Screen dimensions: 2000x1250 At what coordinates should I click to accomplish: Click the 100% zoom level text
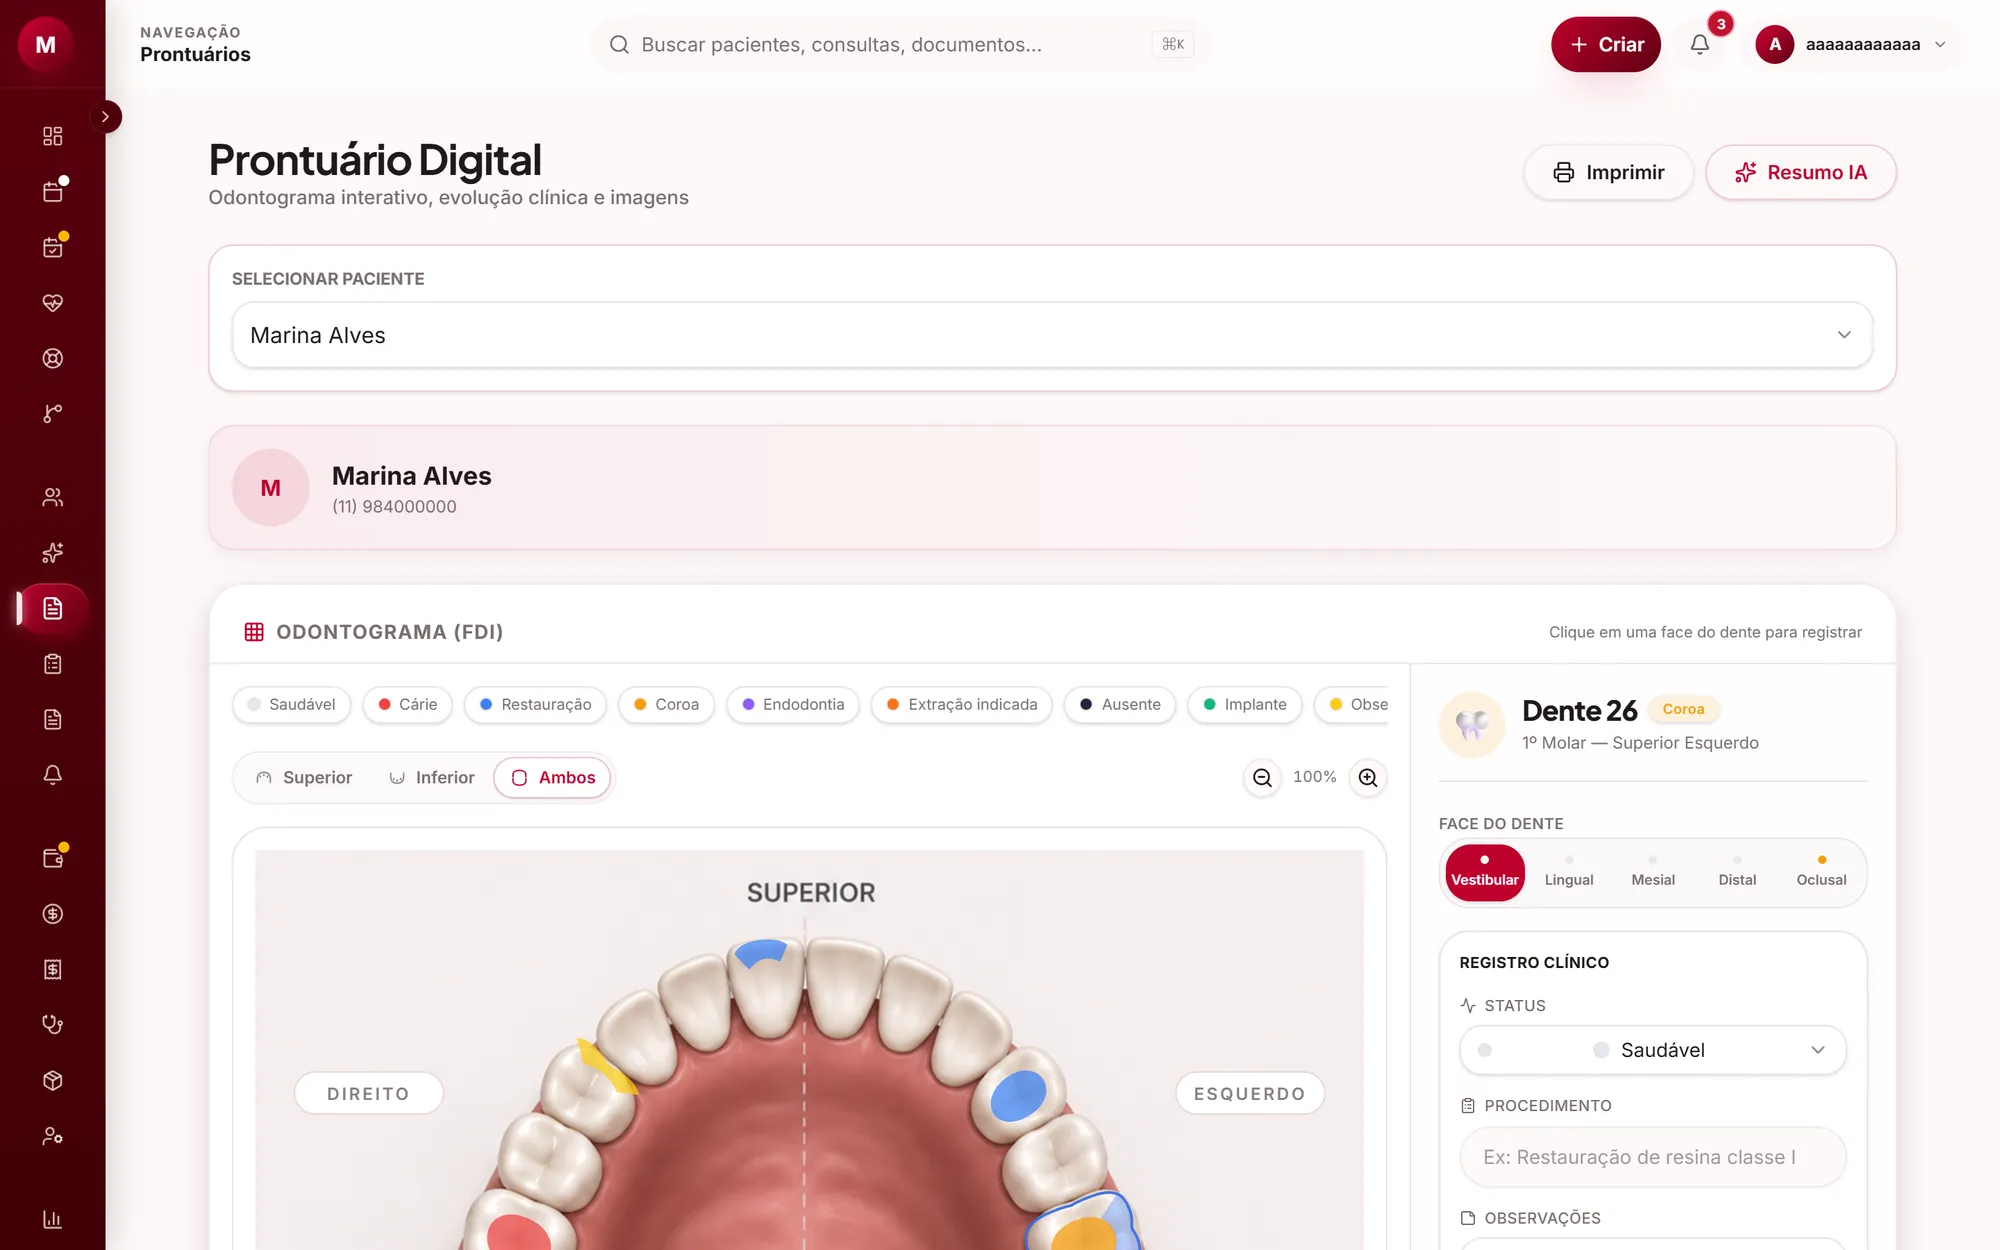coord(1314,777)
